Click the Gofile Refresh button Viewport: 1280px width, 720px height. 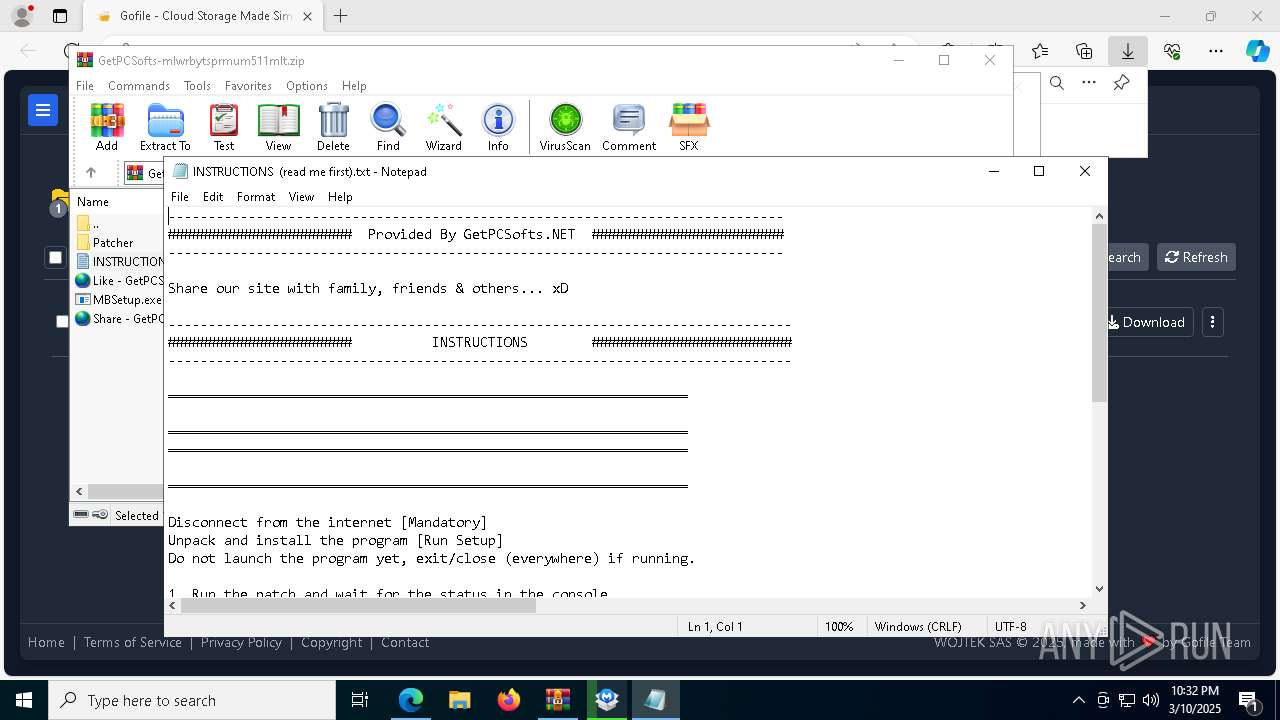1196,257
